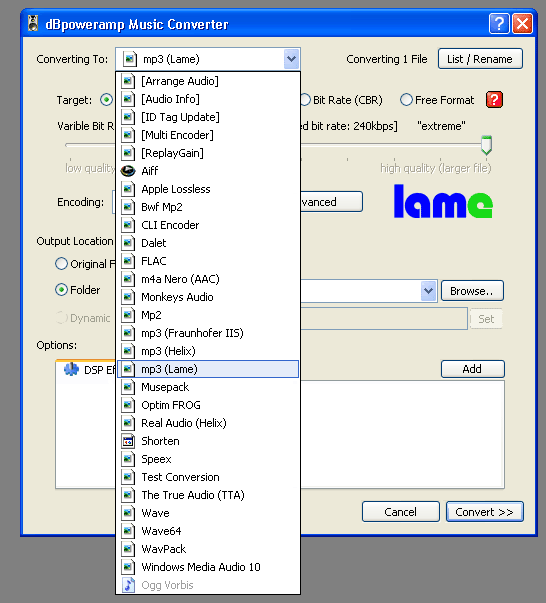546x603 pixels.
Task: Choose the Folder output location radio button
Action: pos(61,290)
